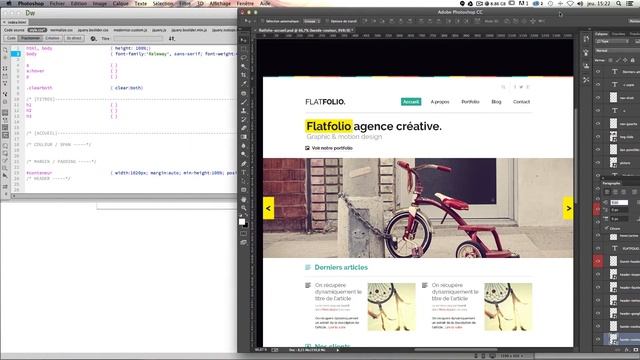
Task: Click the Titre input field in Dreamweaver
Action: [x=137, y=38]
